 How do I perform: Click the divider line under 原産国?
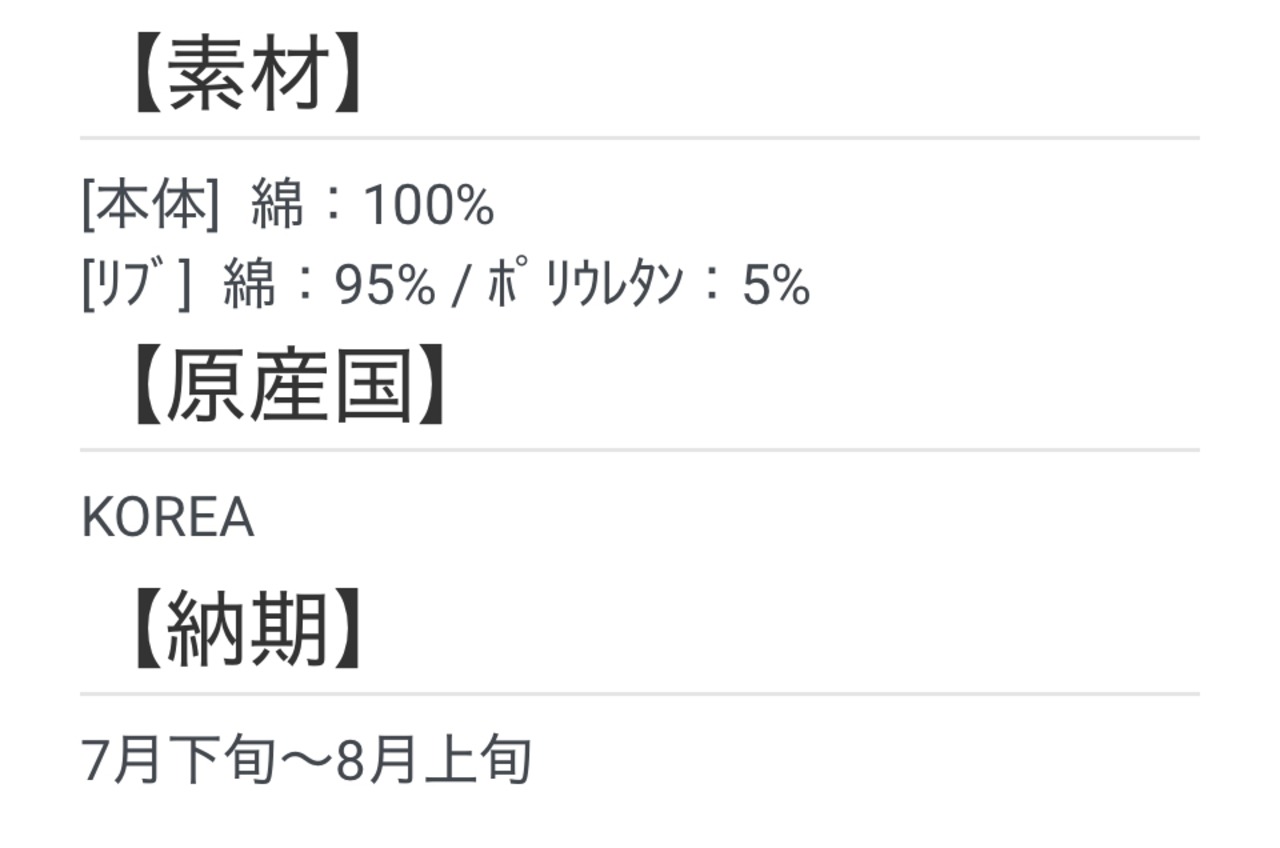(640, 450)
